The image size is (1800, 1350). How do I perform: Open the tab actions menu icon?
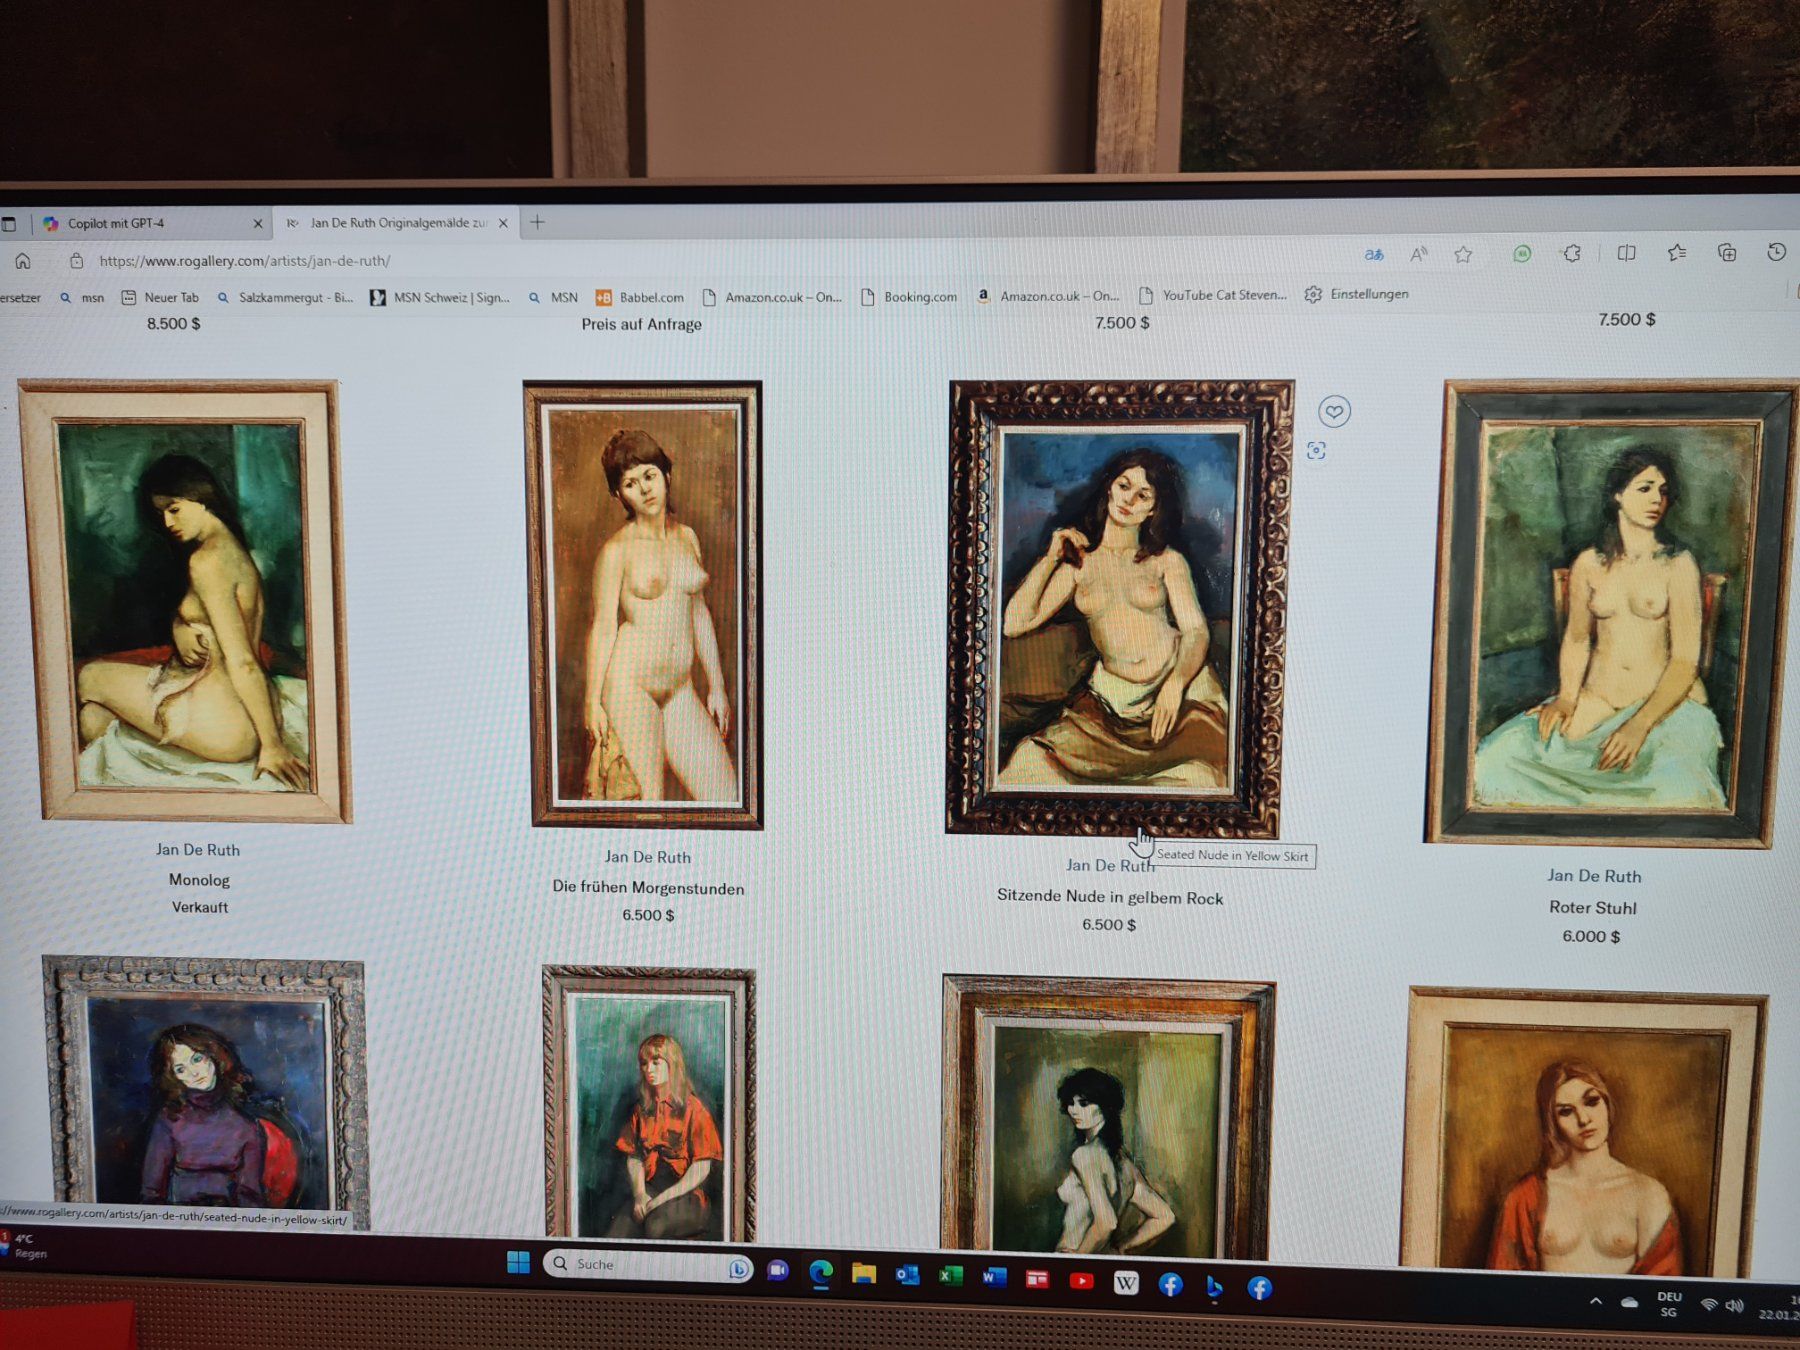(9, 224)
